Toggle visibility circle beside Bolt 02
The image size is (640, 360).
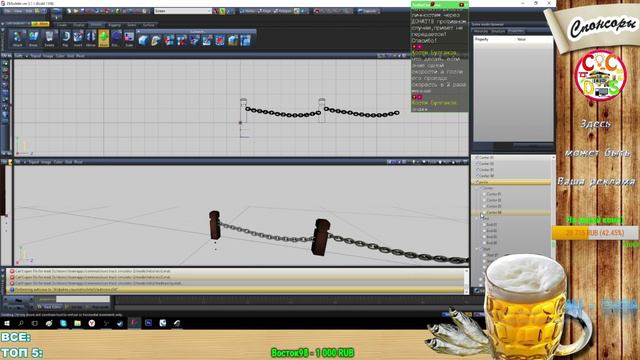click(x=484, y=231)
